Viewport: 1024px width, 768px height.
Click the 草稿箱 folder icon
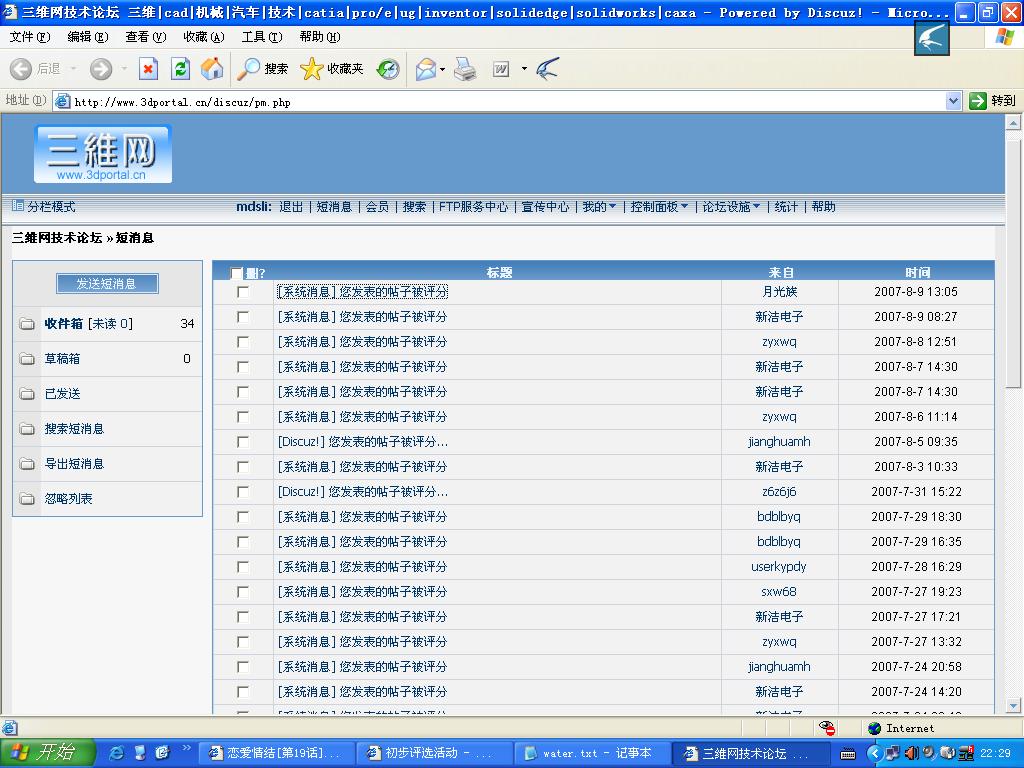(27, 359)
